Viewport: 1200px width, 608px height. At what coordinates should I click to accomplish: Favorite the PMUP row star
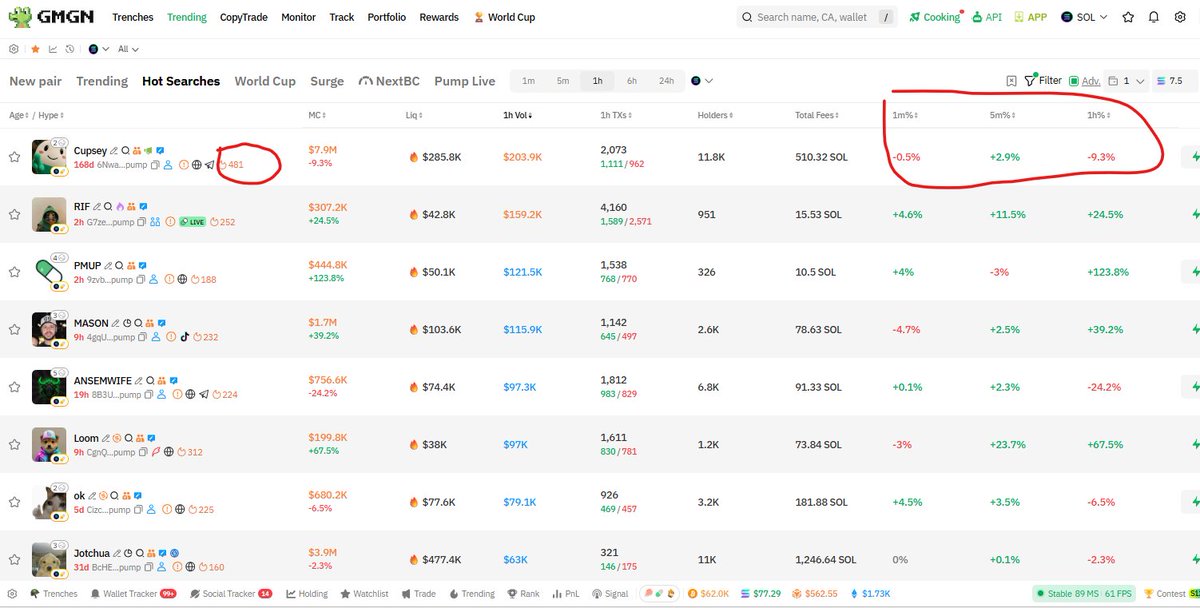pos(15,271)
